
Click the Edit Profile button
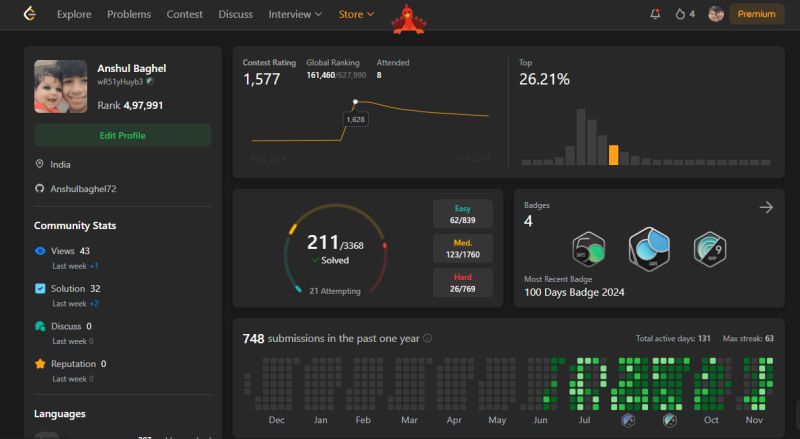pyautogui.click(x=122, y=135)
